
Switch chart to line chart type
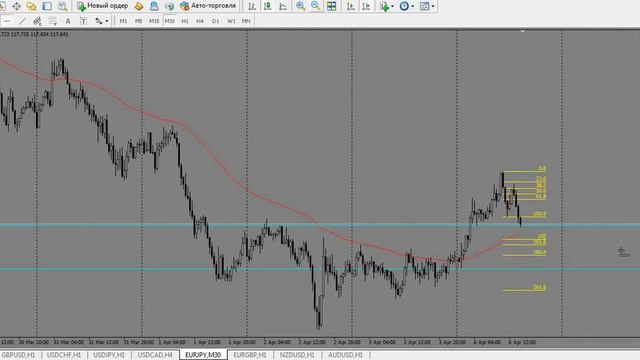[283, 6]
